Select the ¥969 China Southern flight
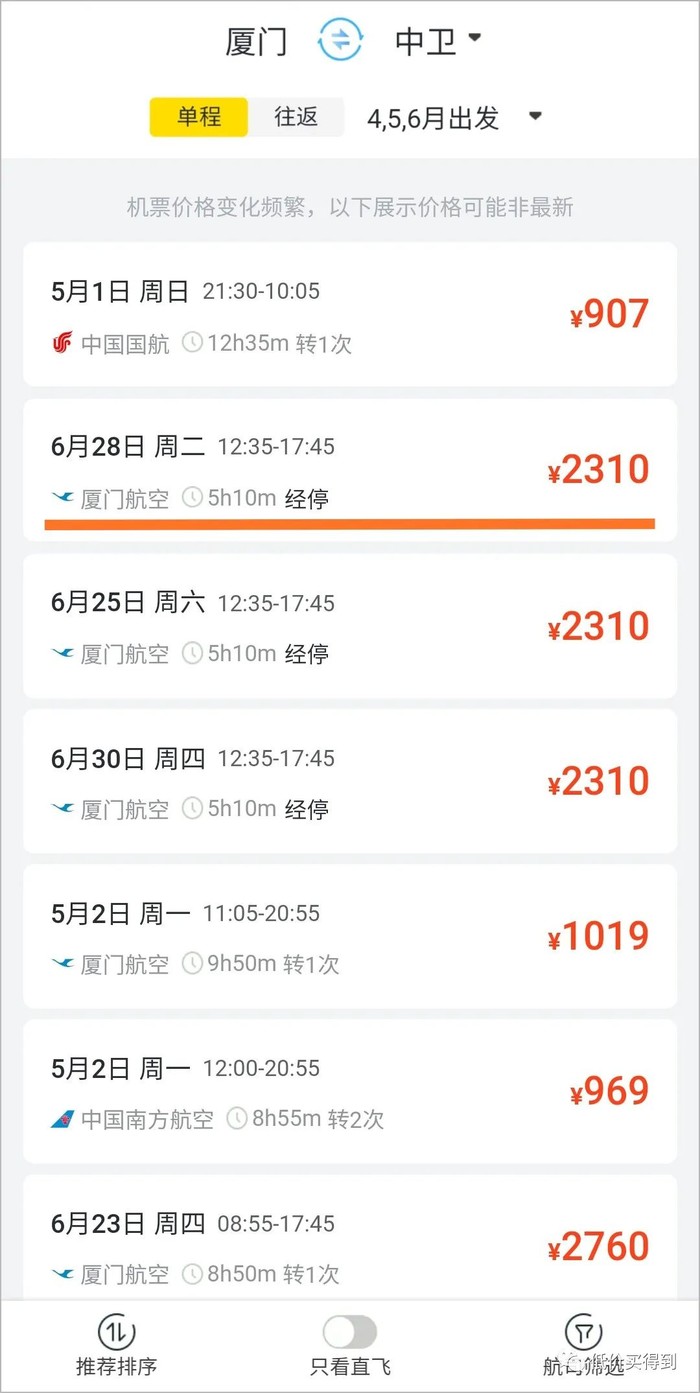The height and width of the screenshot is (1393, 700). coord(350,1091)
